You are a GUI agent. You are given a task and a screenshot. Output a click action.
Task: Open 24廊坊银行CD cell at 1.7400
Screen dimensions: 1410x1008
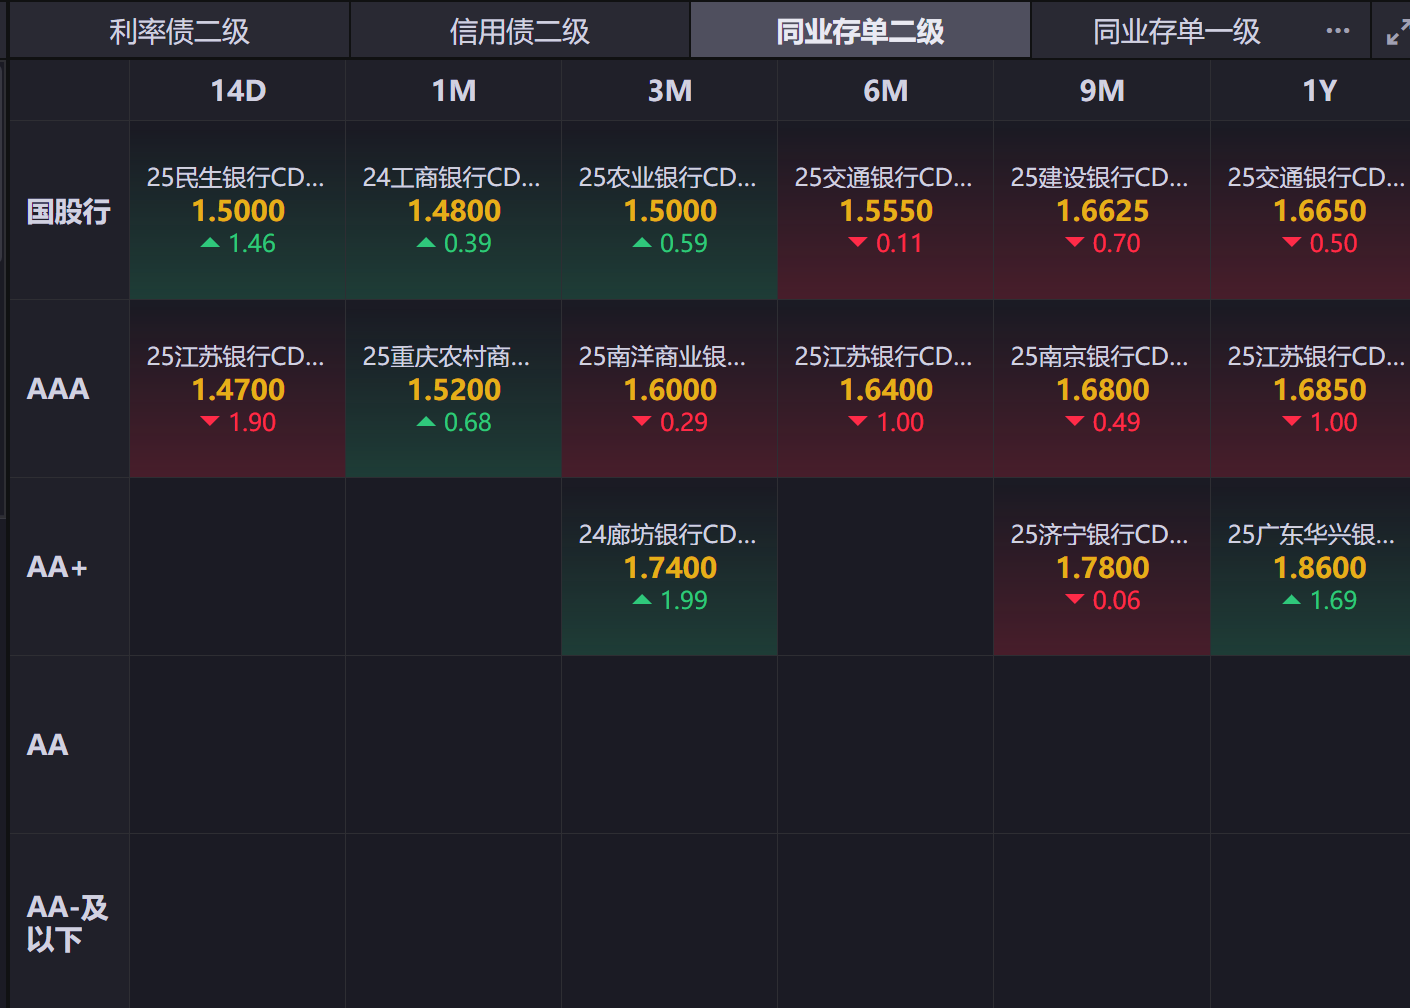[670, 567]
